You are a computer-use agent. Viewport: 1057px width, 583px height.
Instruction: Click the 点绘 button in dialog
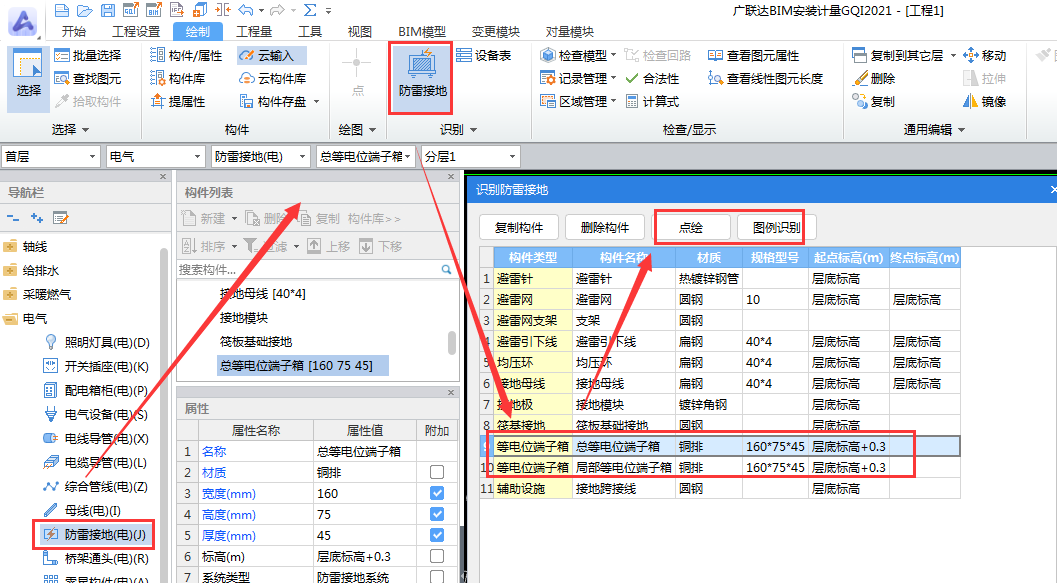click(x=691, y=227)
